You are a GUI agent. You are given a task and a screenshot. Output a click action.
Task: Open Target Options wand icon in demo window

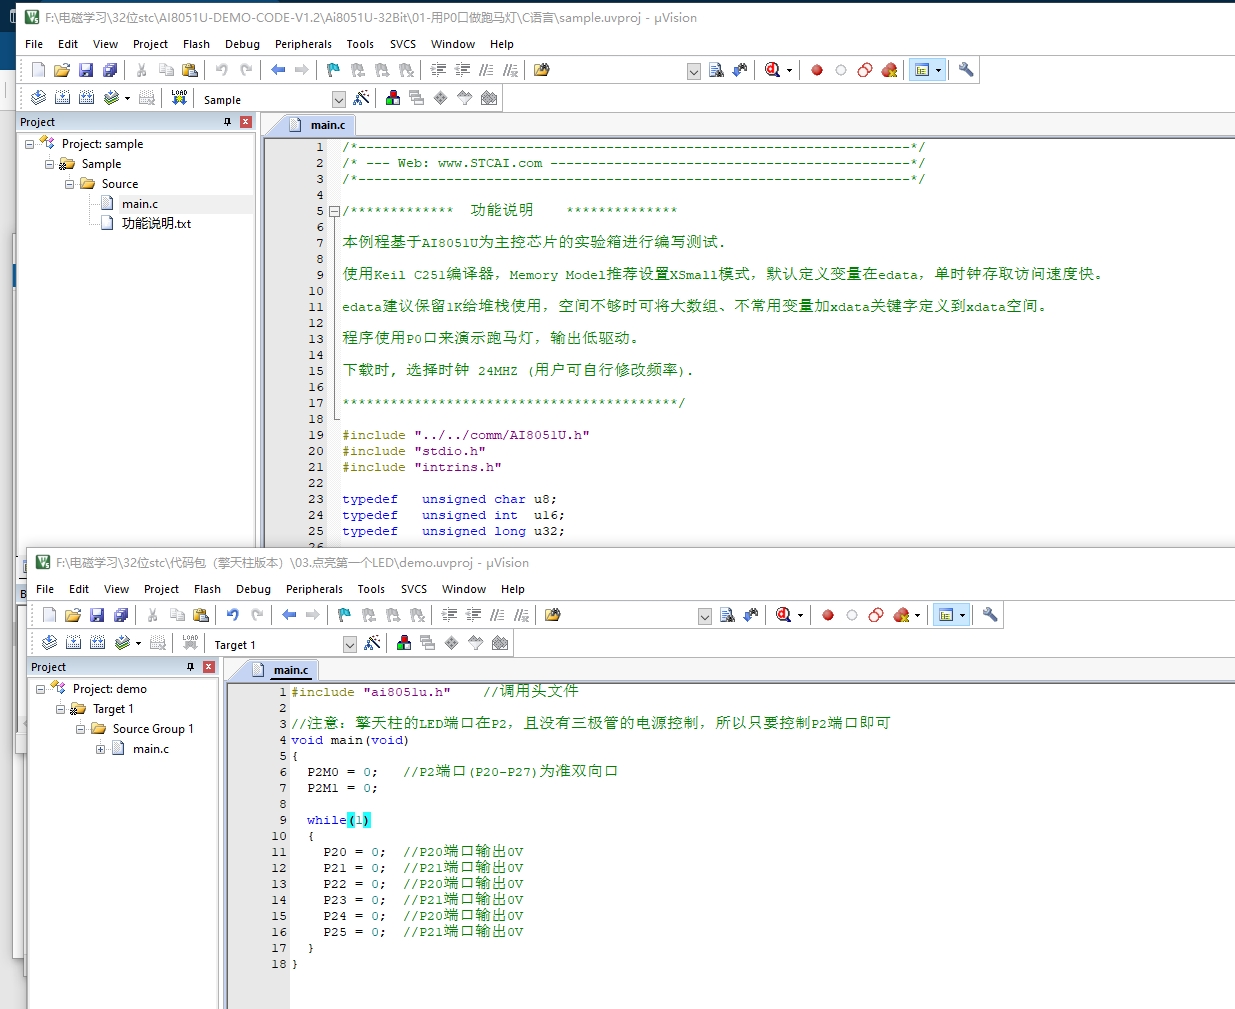click(x=373, y=643)
